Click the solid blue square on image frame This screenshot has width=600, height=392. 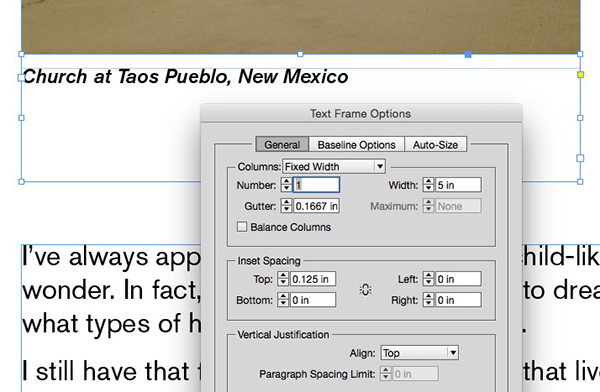point(468,55)
